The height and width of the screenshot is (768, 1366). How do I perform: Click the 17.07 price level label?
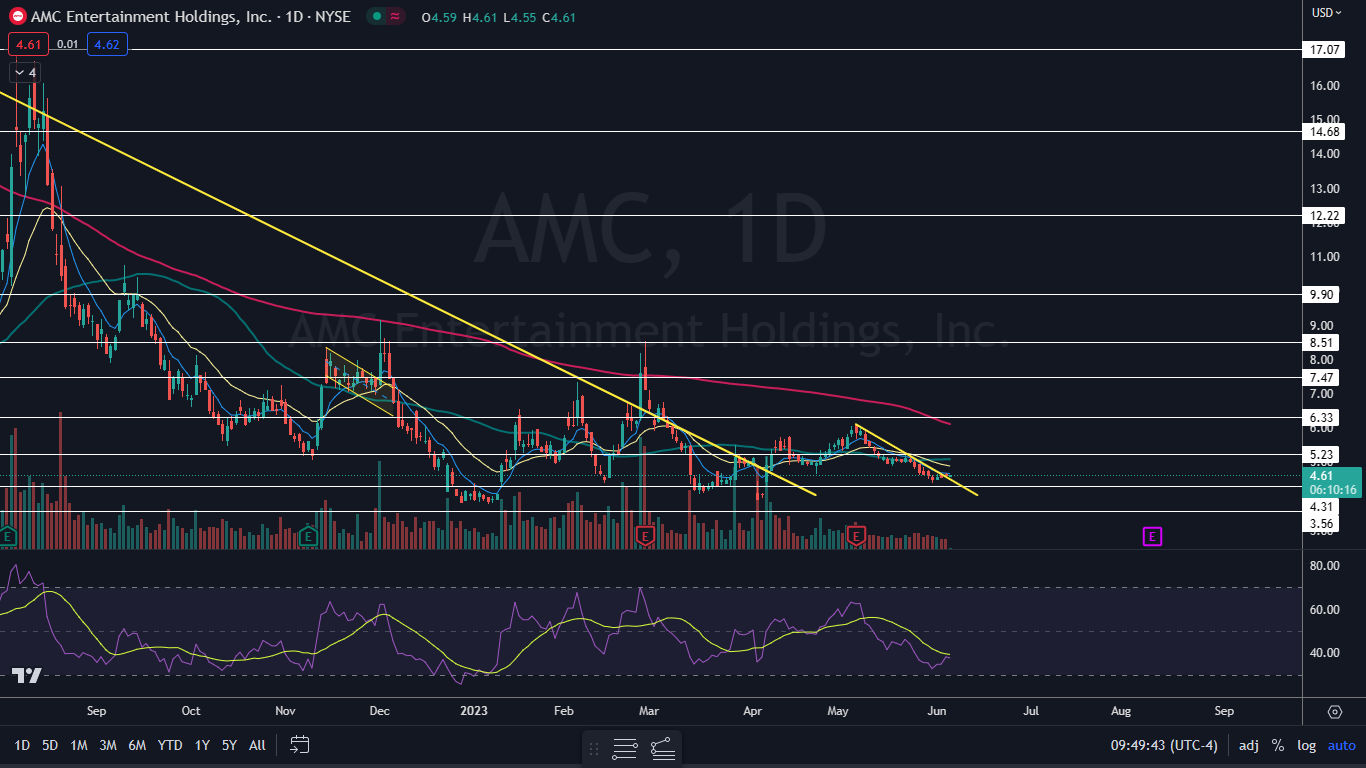[1326, 48]
